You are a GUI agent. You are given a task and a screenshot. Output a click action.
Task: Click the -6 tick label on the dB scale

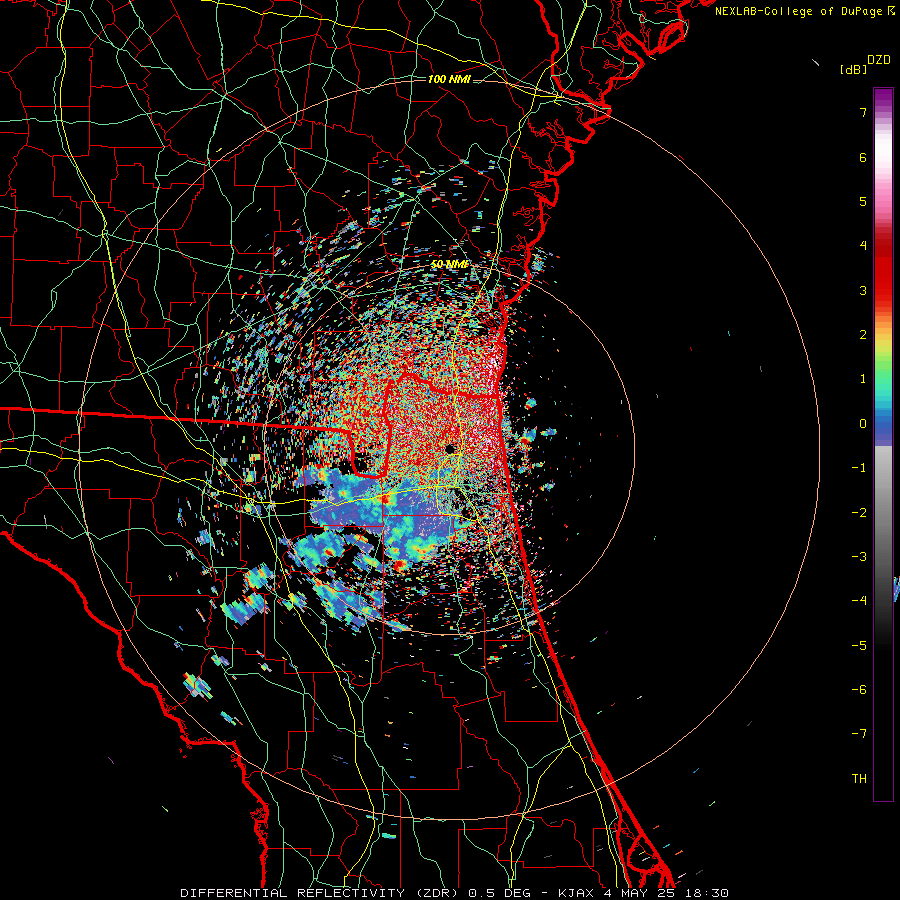(859, 690)
